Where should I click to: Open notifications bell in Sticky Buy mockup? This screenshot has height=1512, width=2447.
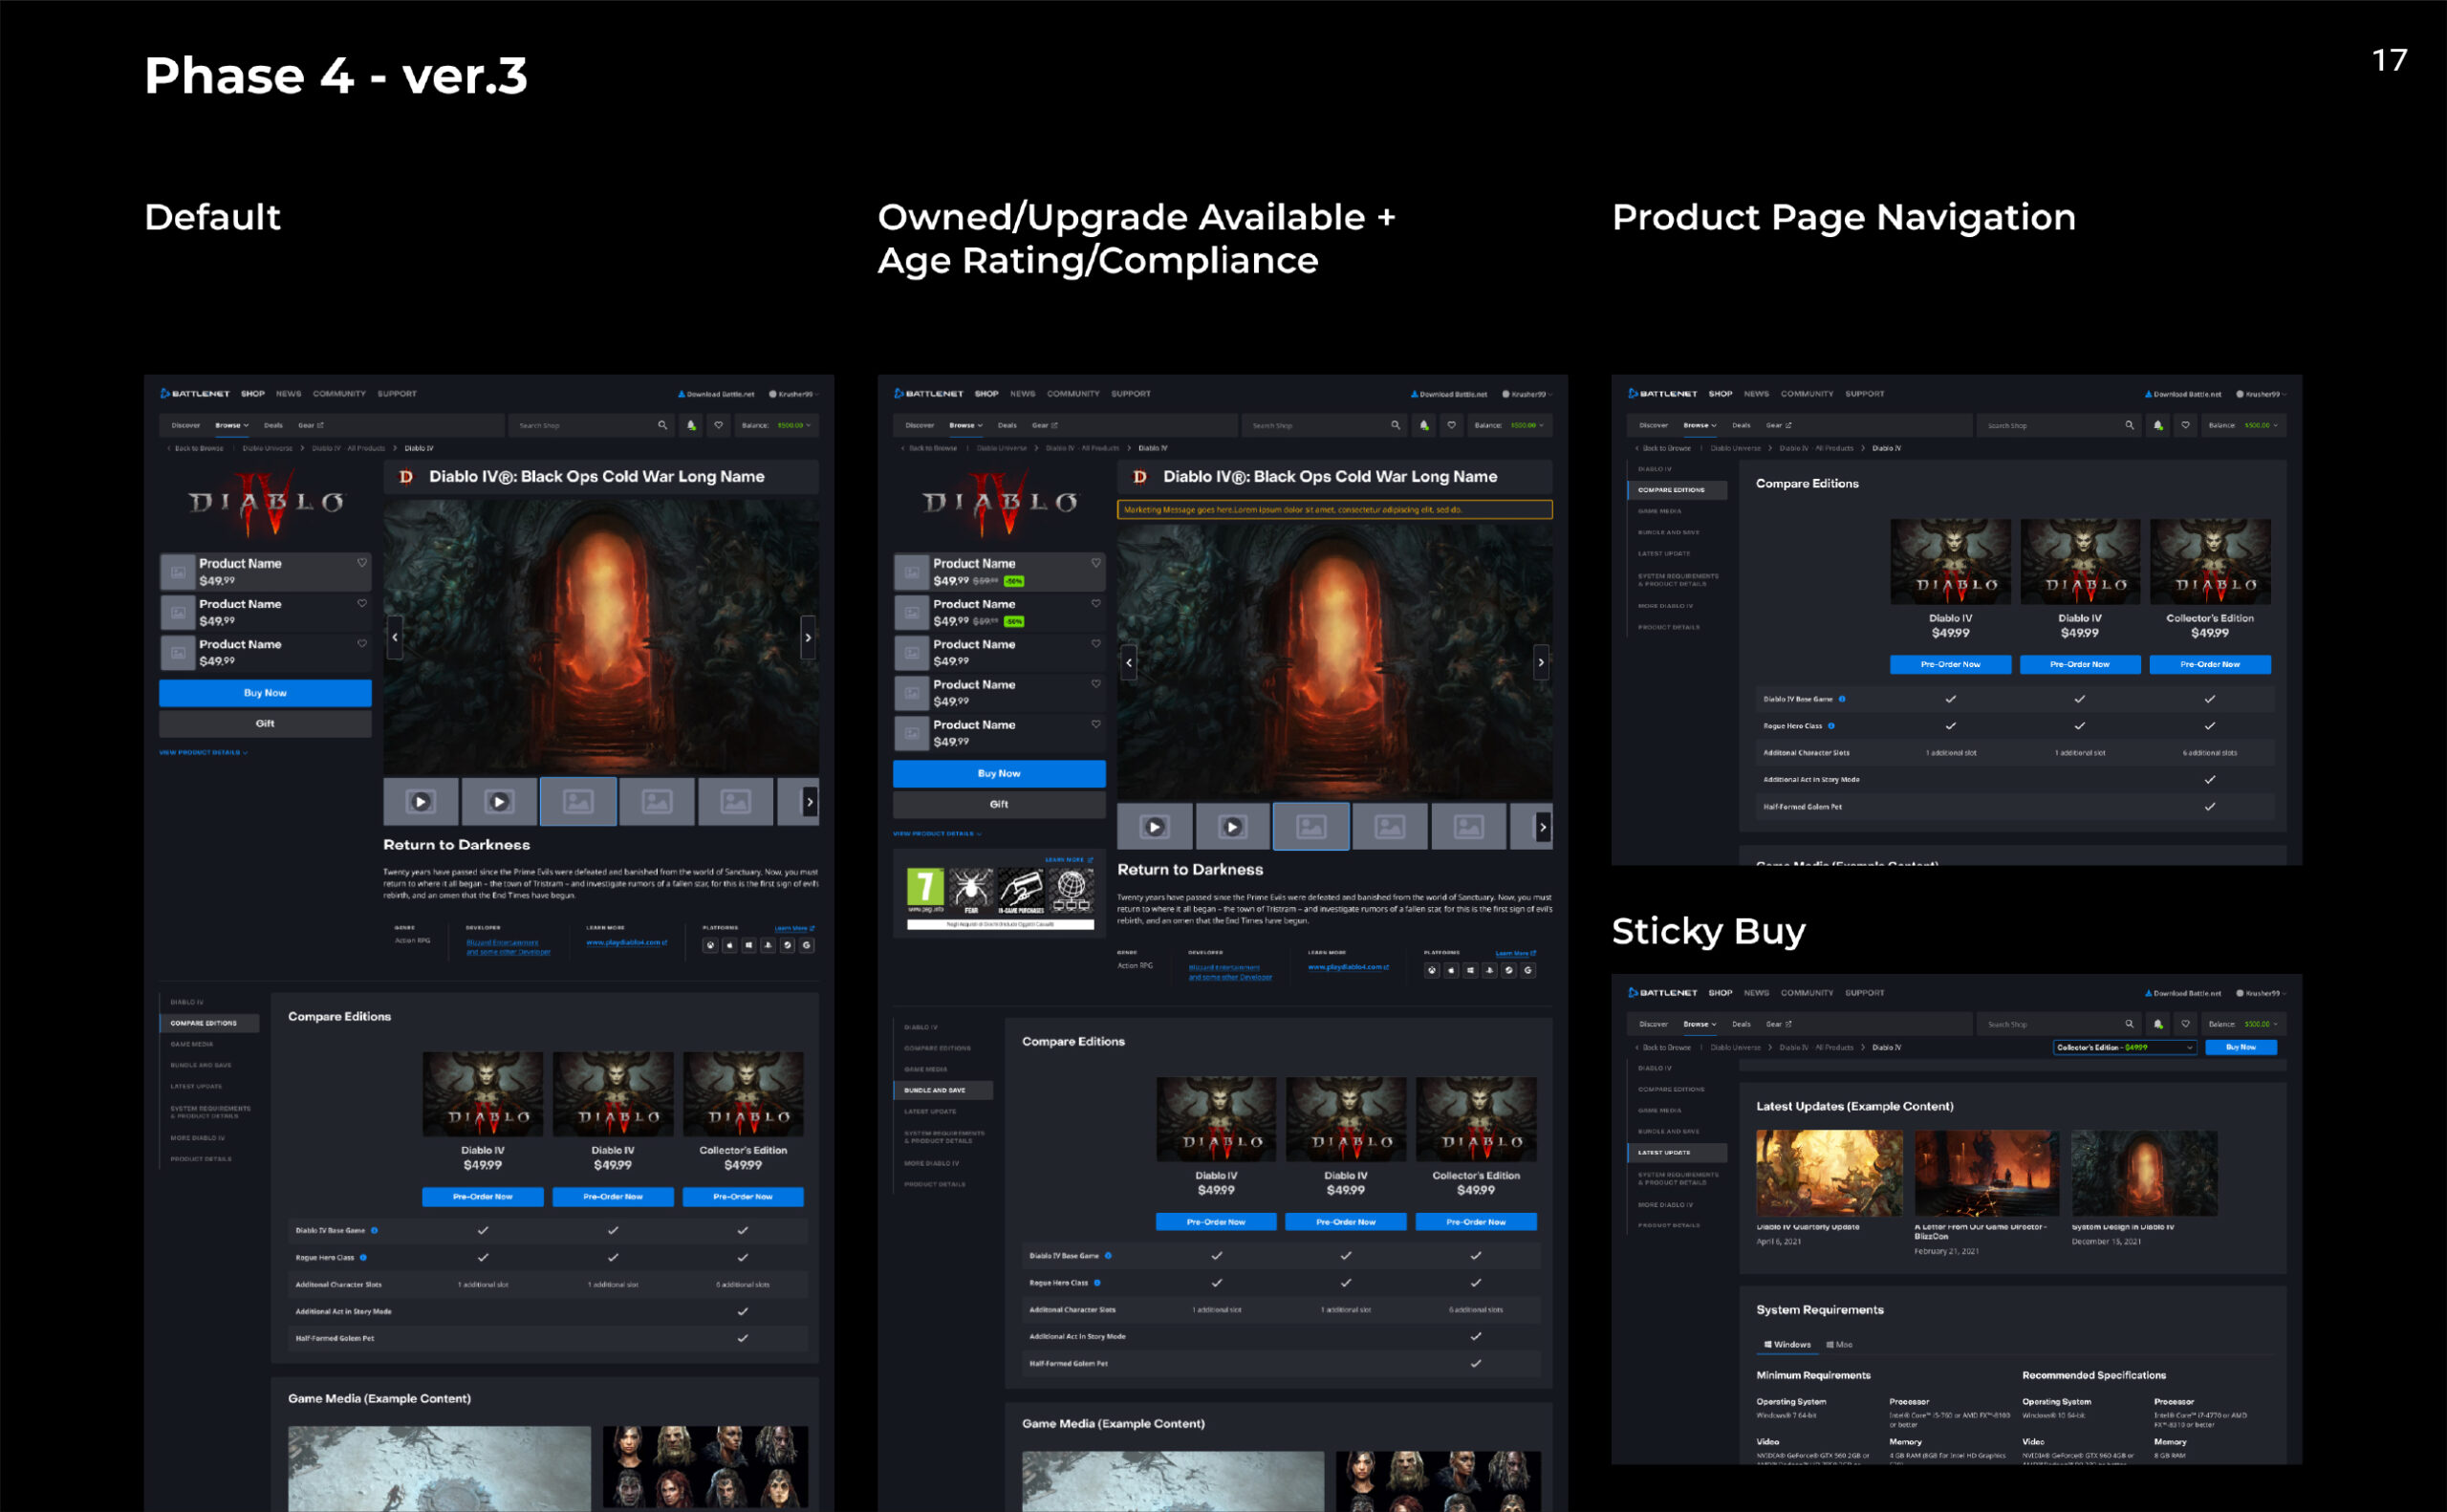(x=2158, y=1024)
